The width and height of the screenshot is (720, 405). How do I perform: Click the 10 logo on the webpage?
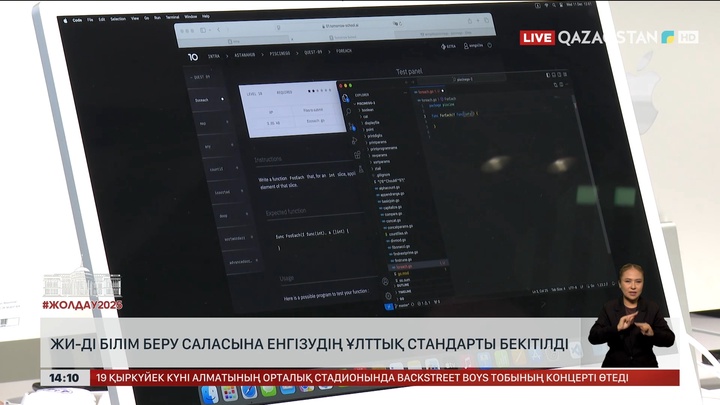(193, 57)
